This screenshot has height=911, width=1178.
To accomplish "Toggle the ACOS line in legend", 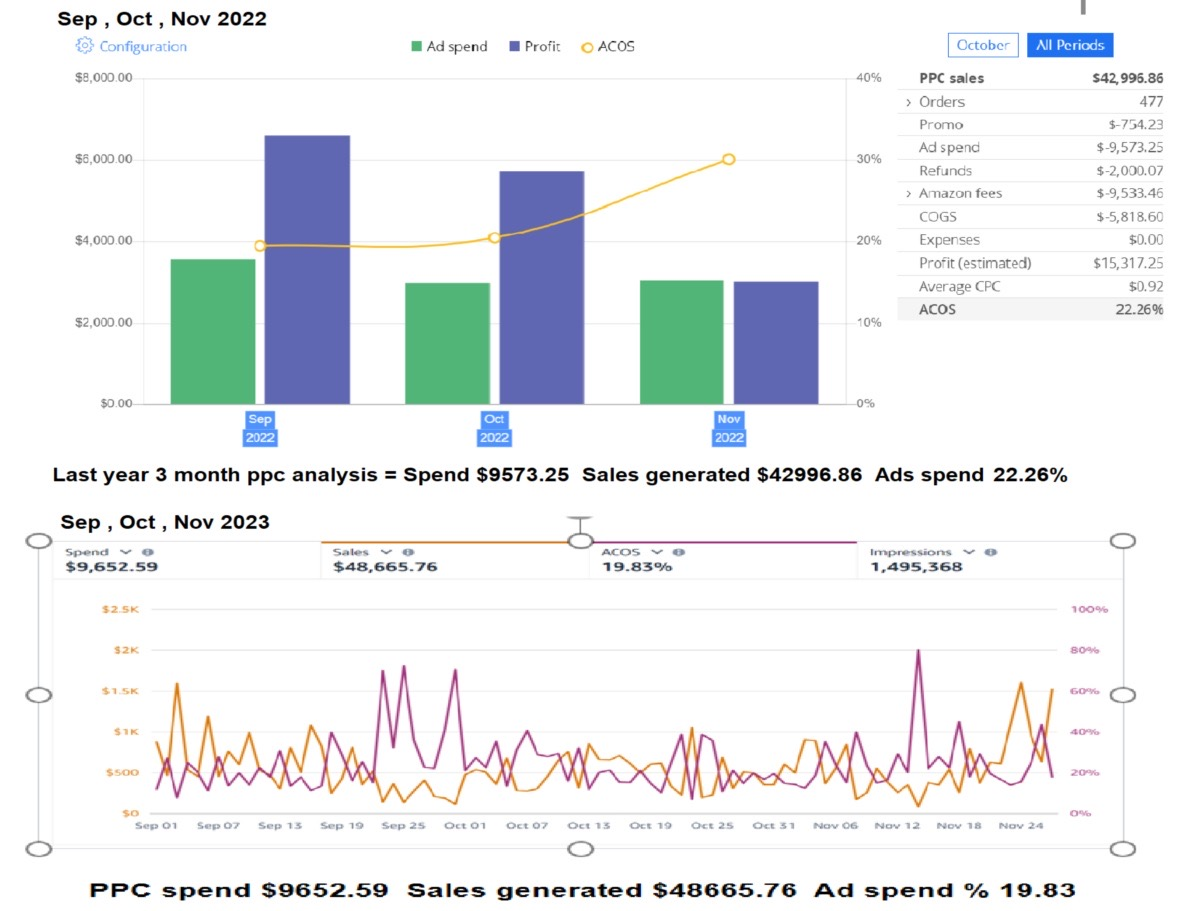I will pyautogui.click(x=608, y=46).
